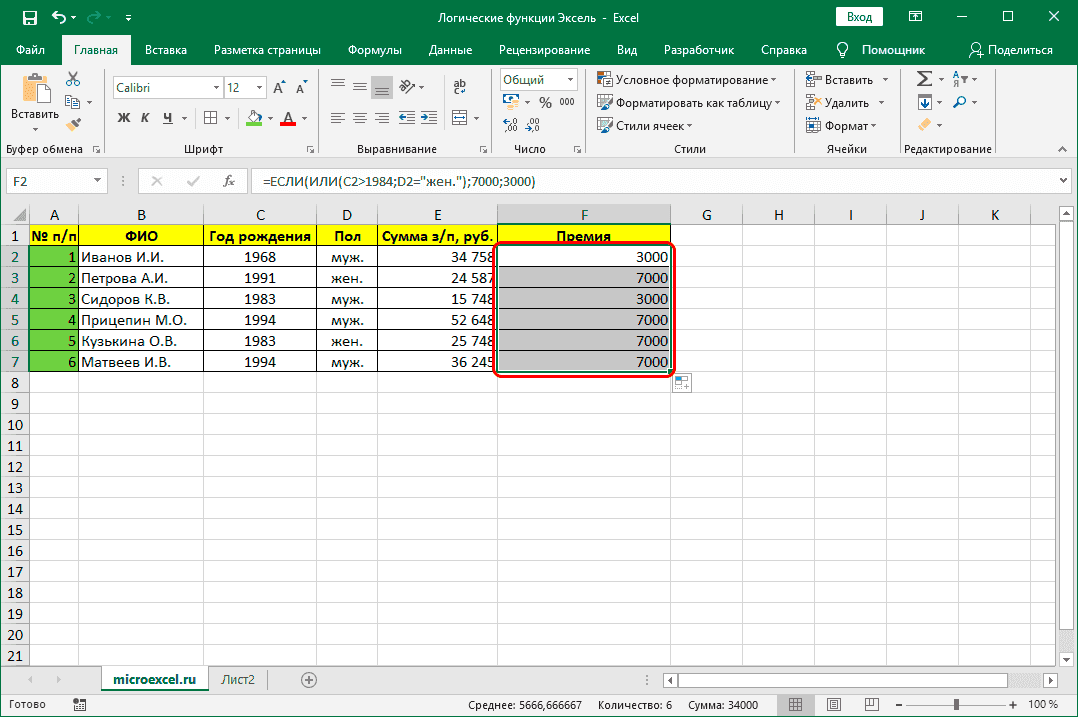Click the Find and Select magnifier icon
This screenshot has width=1078, height=717.
[x=959, y=102]
